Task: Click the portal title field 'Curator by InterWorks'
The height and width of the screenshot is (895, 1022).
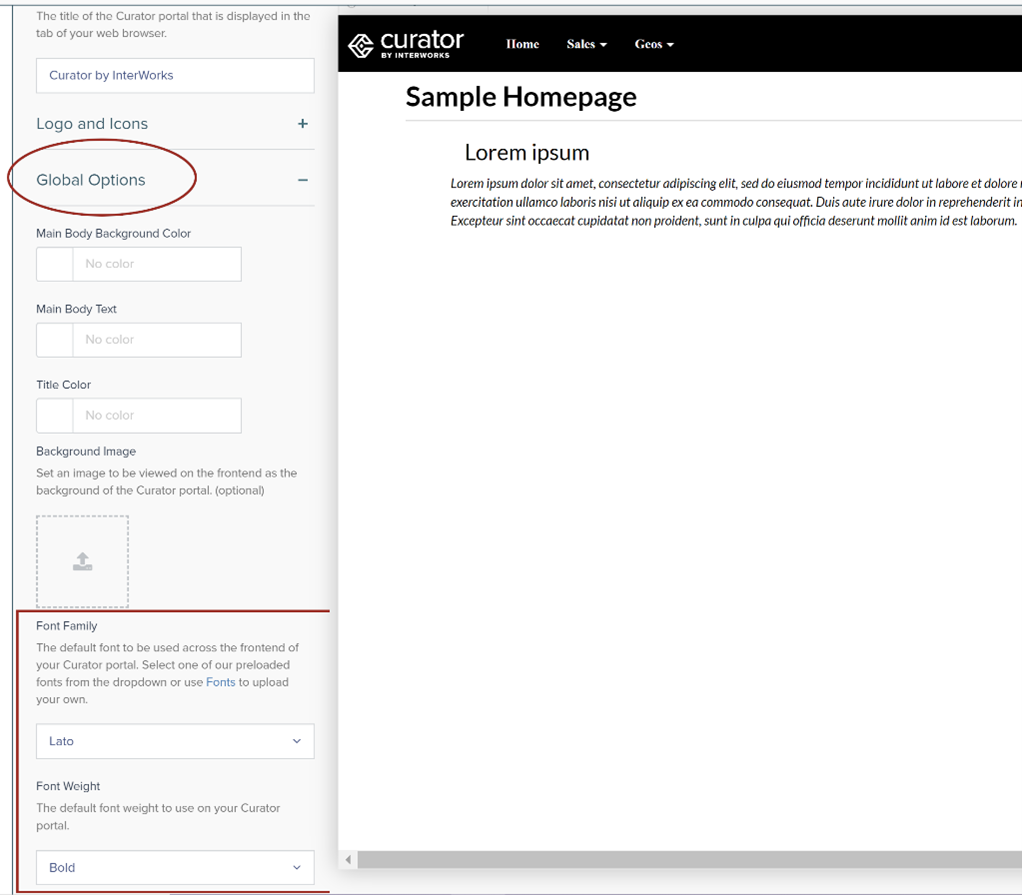Action: [x=175, y=76]
